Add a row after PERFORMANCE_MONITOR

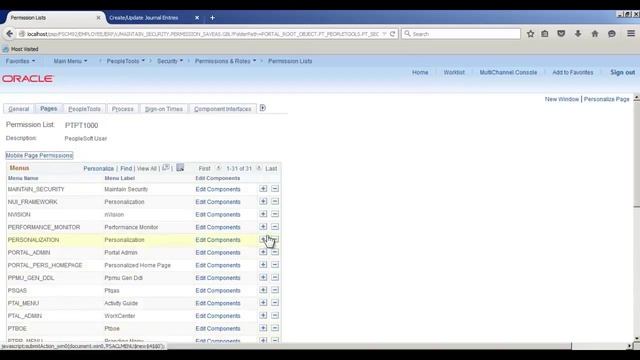263,227
